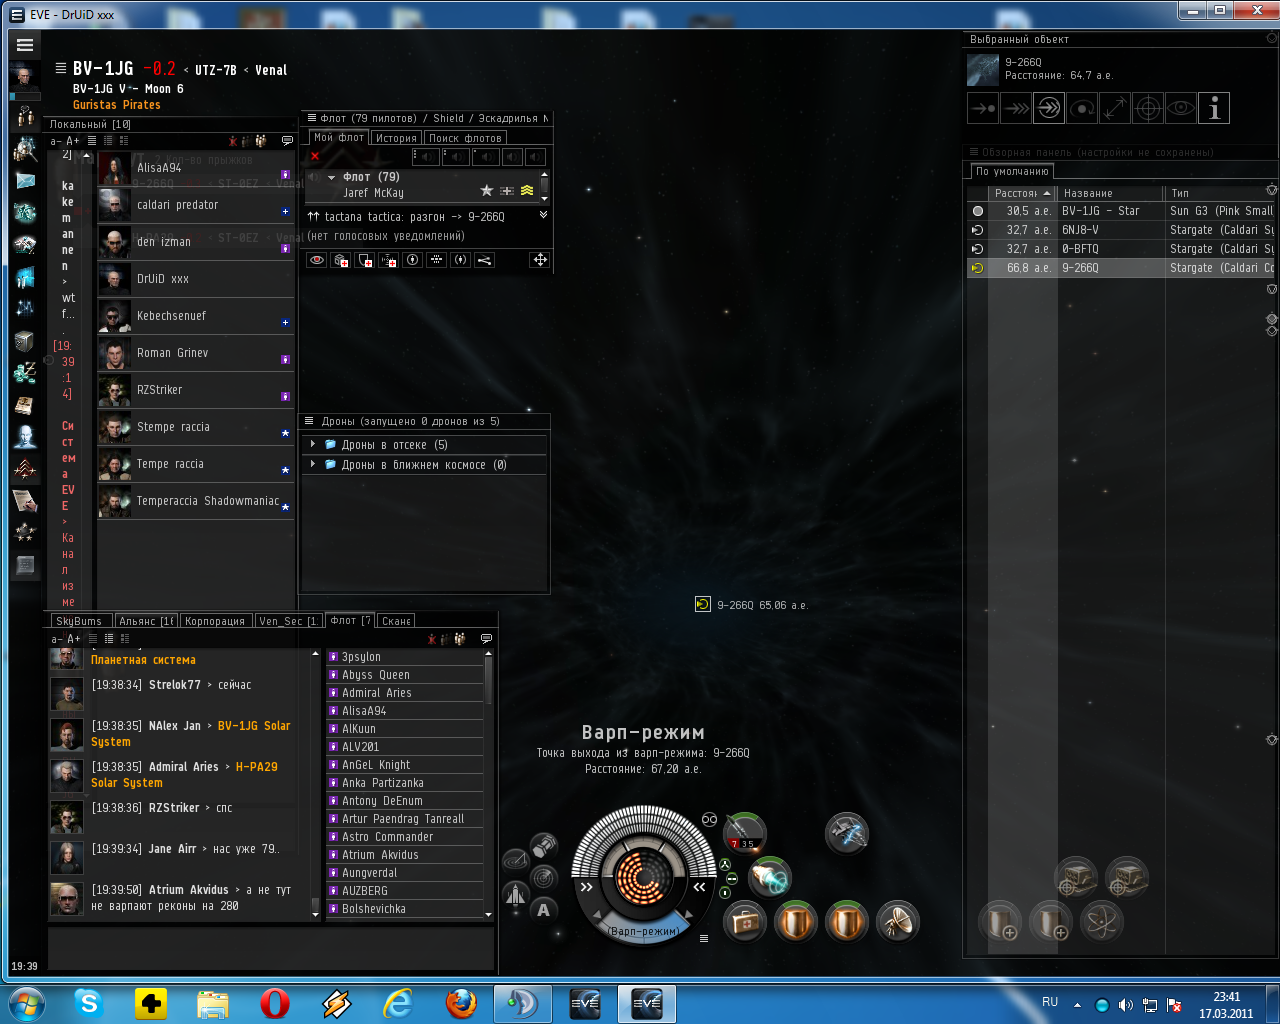Click the Guristas Pirates sovereignty link
This screenshot has width=1280, height=1024.
pyautogui.click(x=117, y=105)
